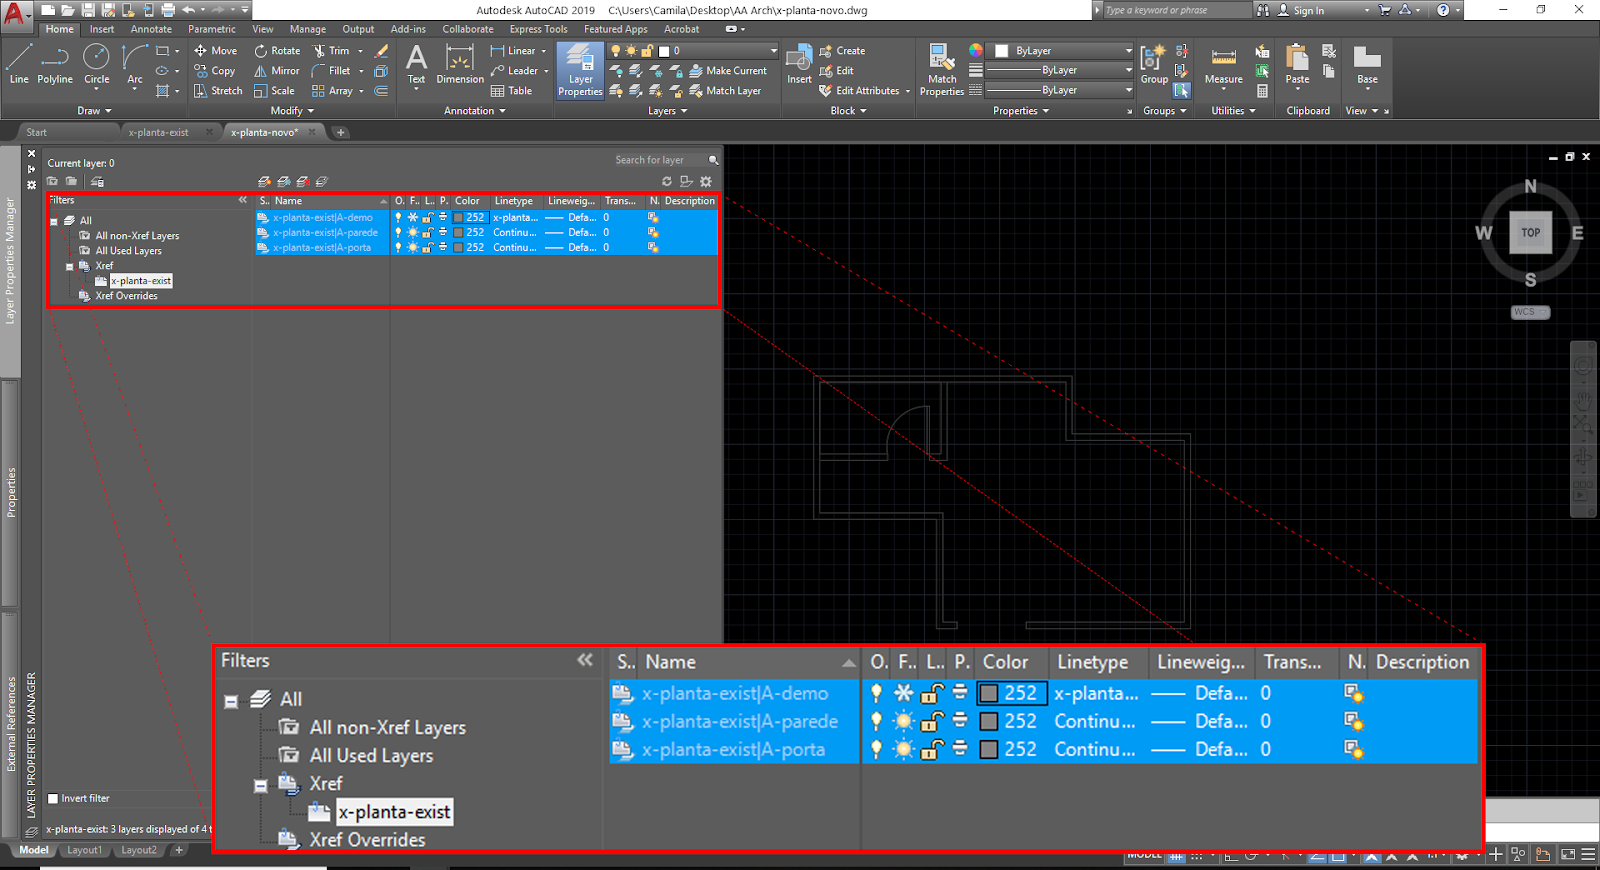Click Turn All Layers On icon
The image size is (1600, 870).
[616, 91]
